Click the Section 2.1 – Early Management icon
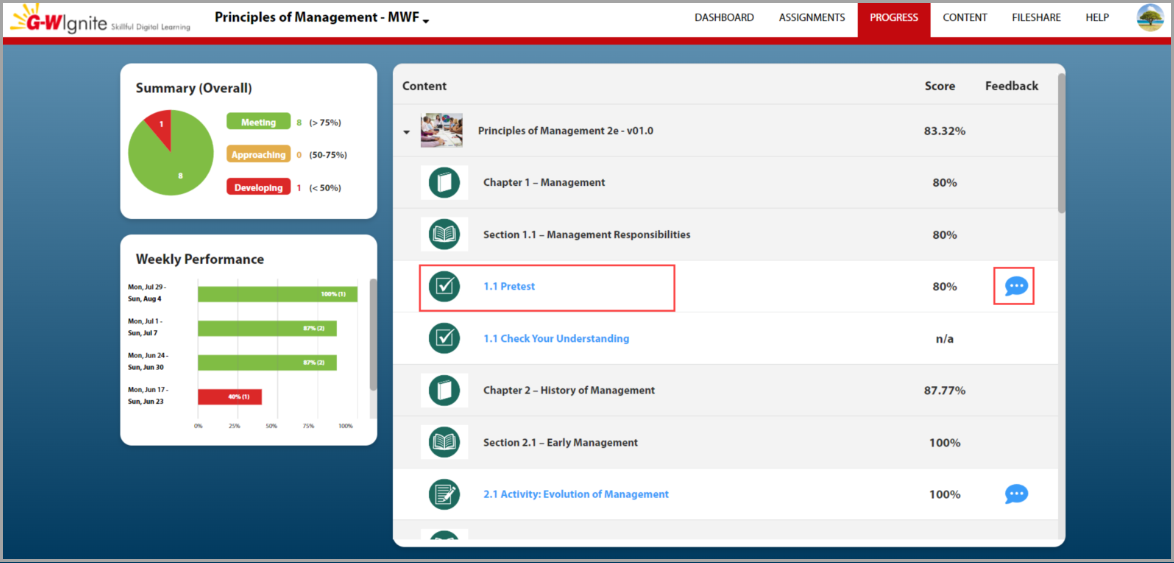The height and width of the screenshot is (563, 1174). tap(445, 442)
